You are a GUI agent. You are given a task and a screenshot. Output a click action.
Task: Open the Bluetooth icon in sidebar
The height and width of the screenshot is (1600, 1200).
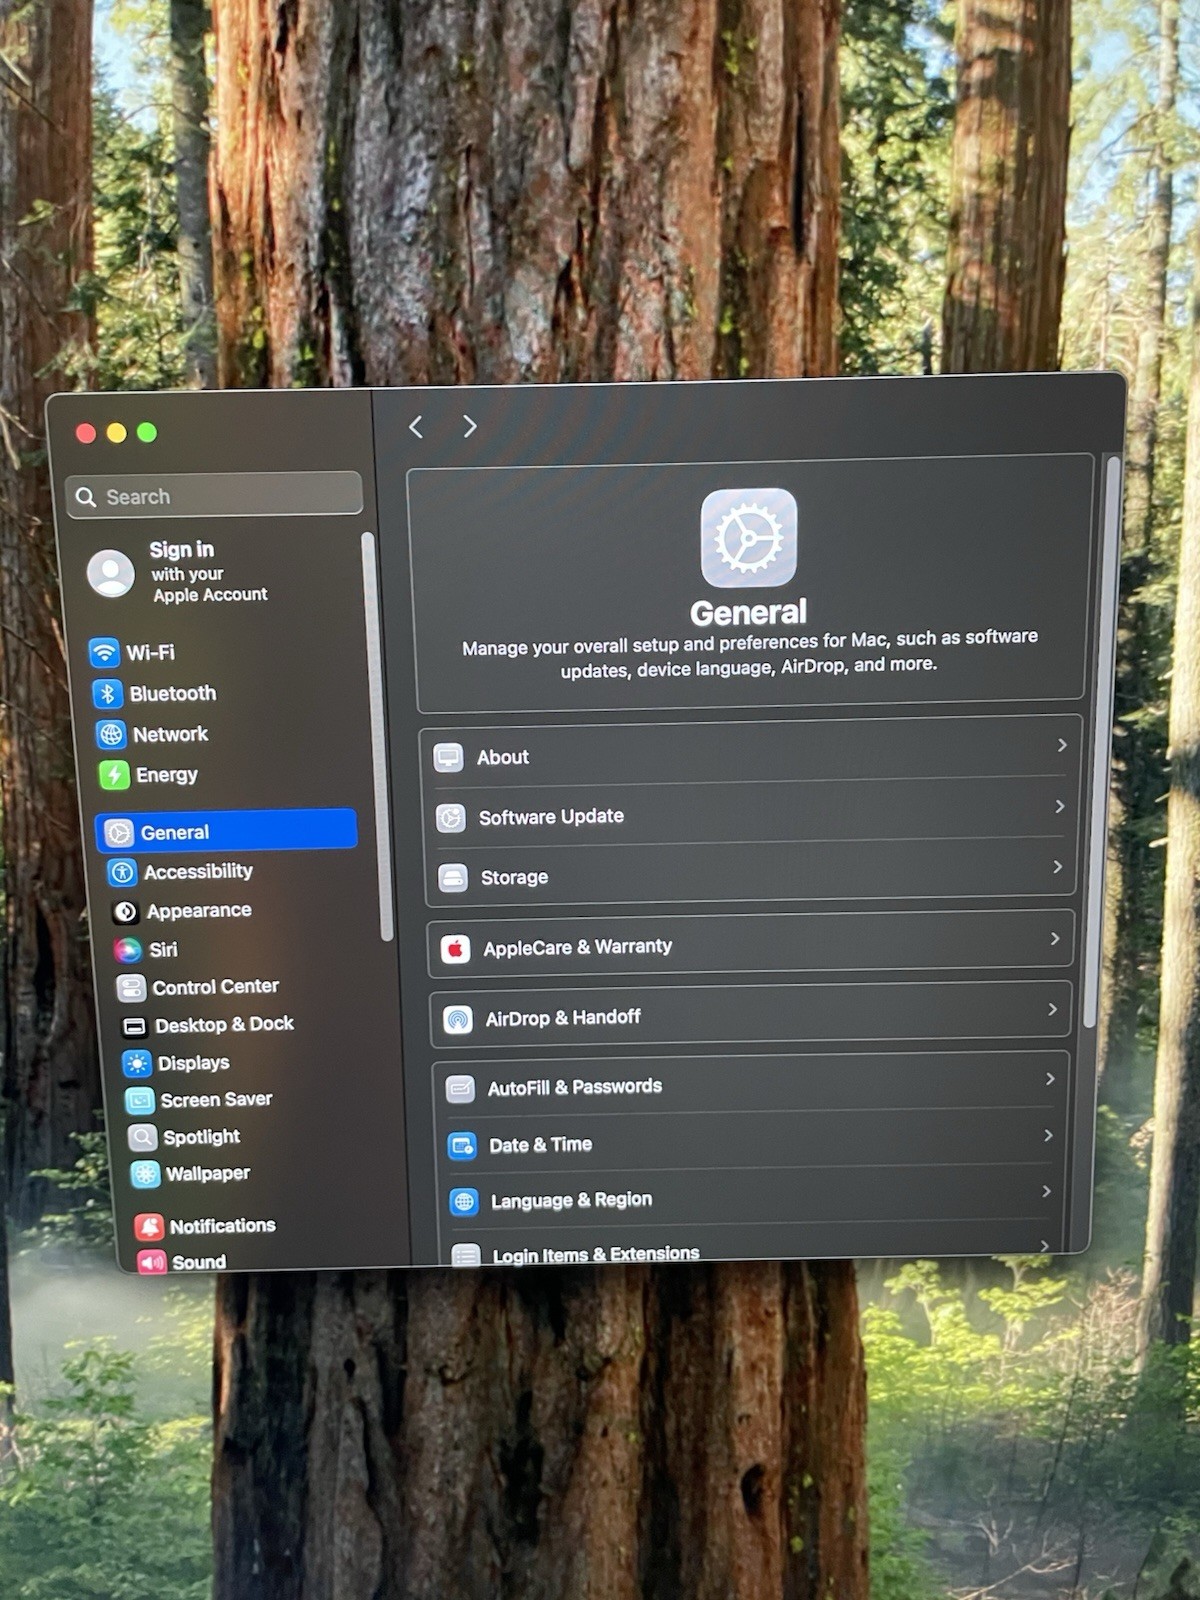click(x=107, y=693)
